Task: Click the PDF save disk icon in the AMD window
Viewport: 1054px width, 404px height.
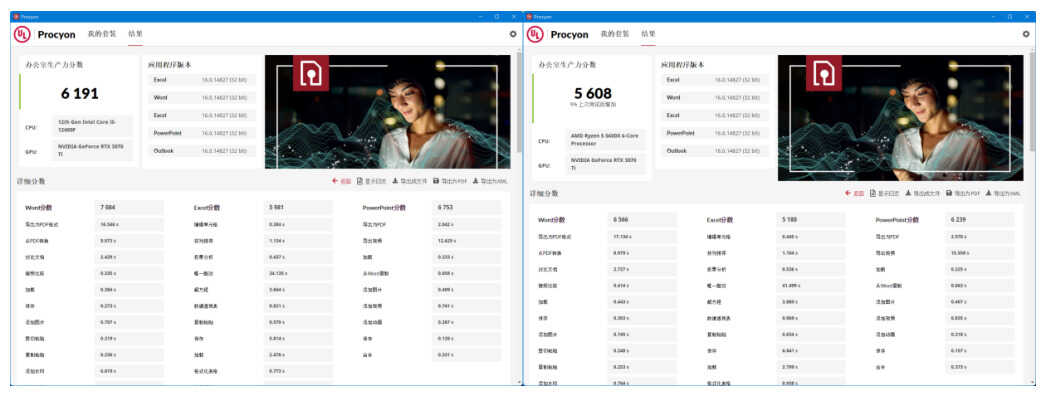Action: pos(948,193)
